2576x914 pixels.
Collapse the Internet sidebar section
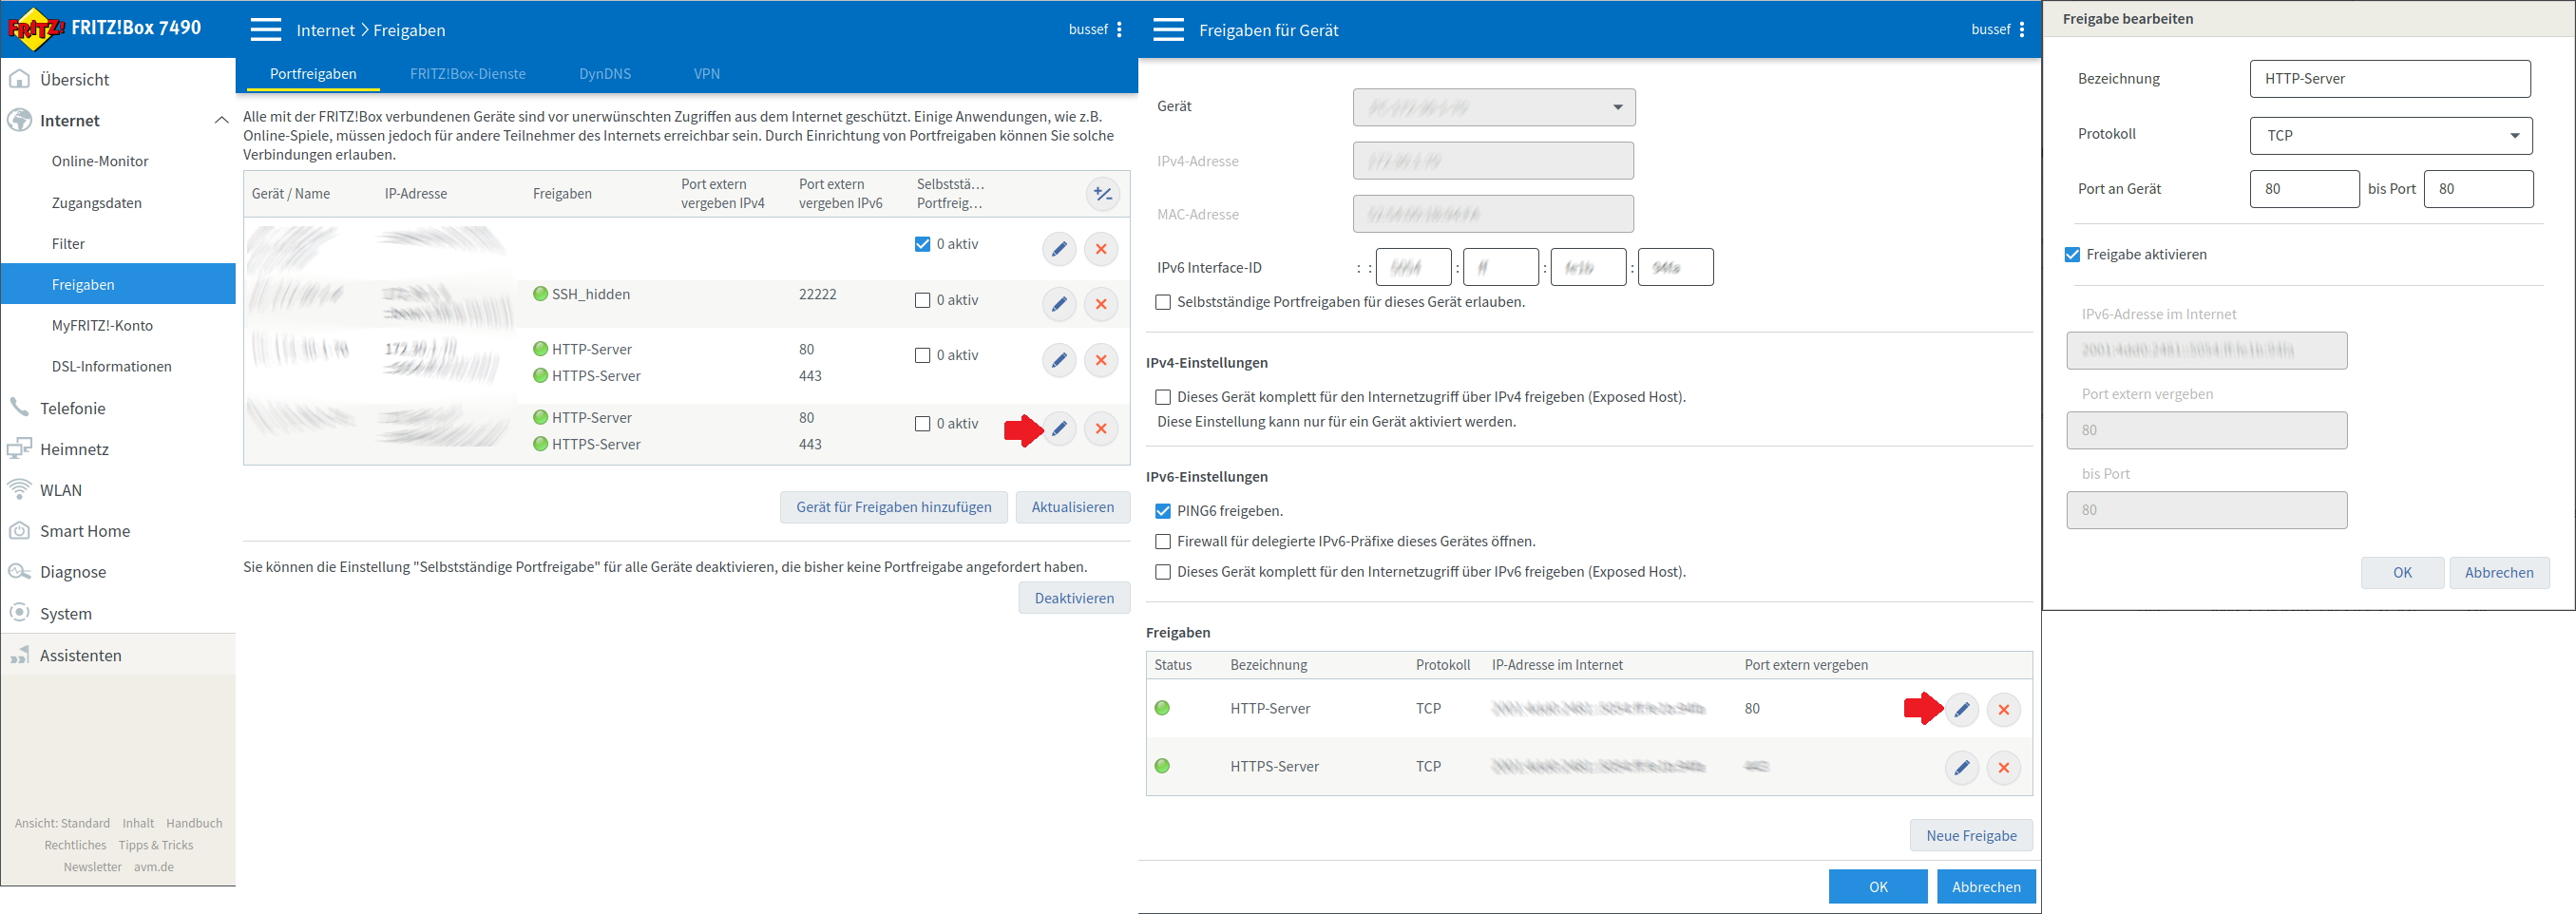[220, 121]
